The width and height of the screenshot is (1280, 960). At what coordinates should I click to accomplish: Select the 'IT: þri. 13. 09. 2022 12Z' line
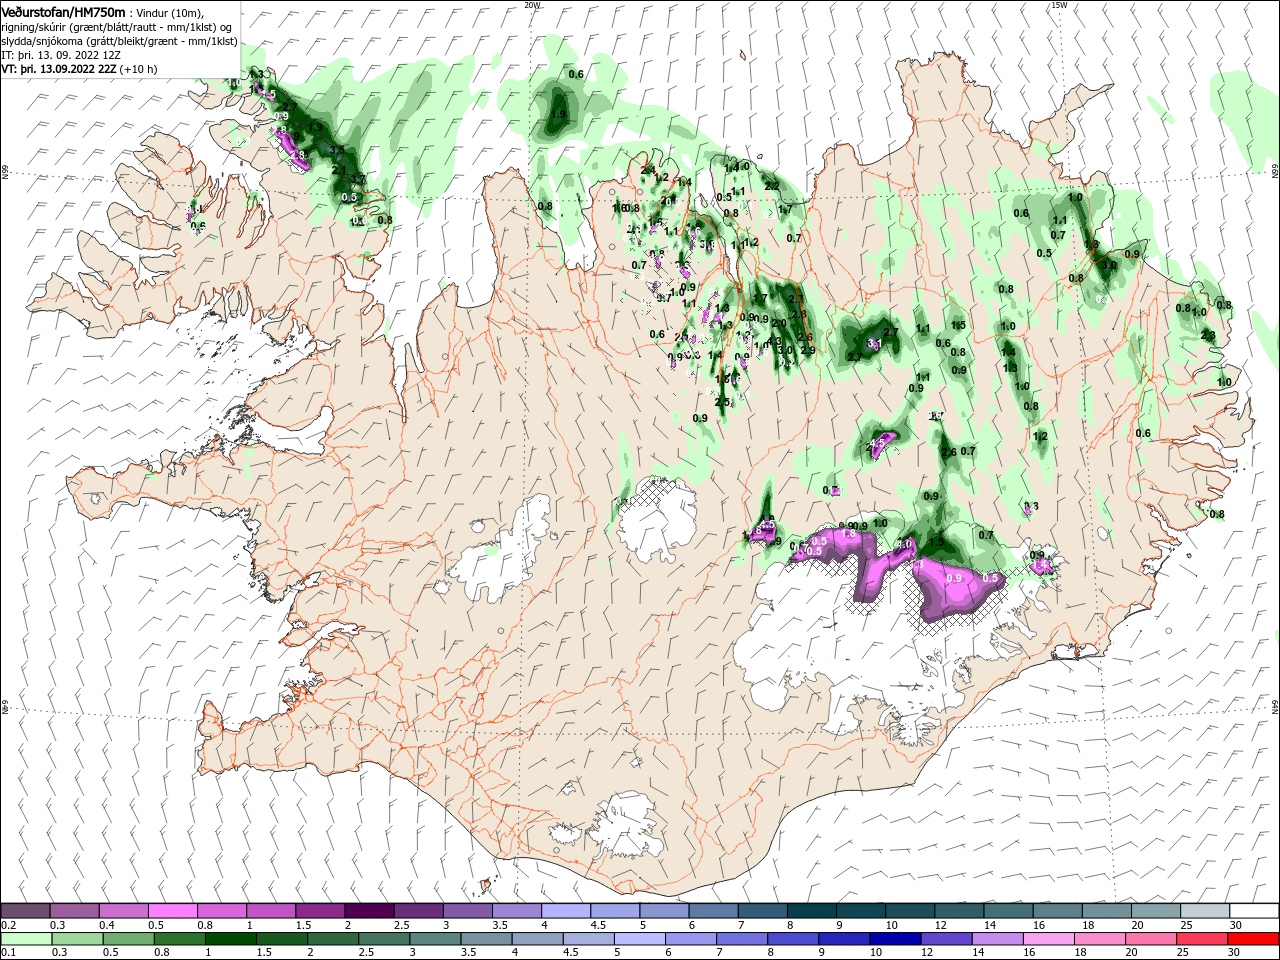(x=61, y=55)
